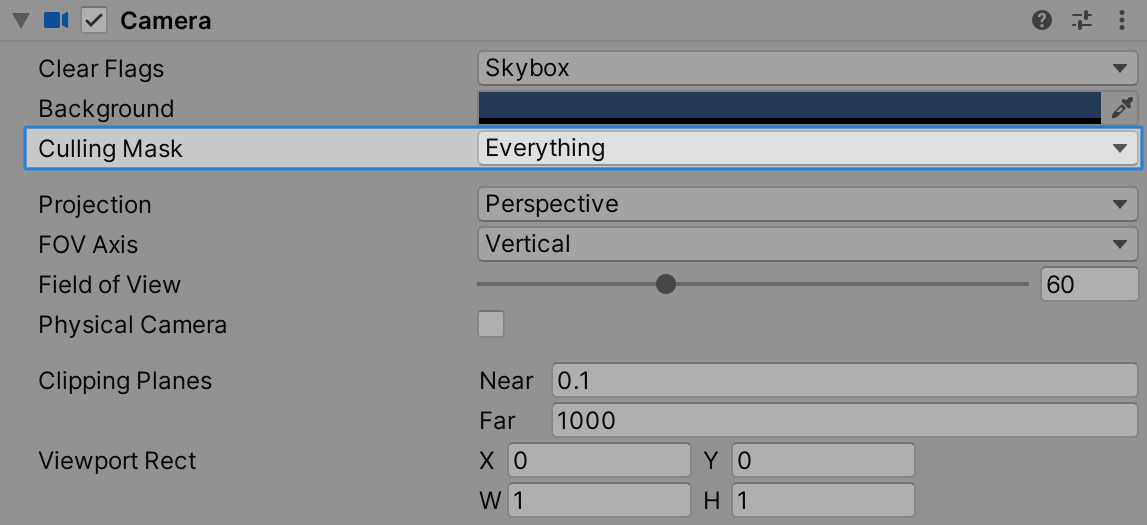The width and height of the screenshot is (1147, 525).
Task: Open the Camera component three-dot menu
Action: coord(1121,20)
